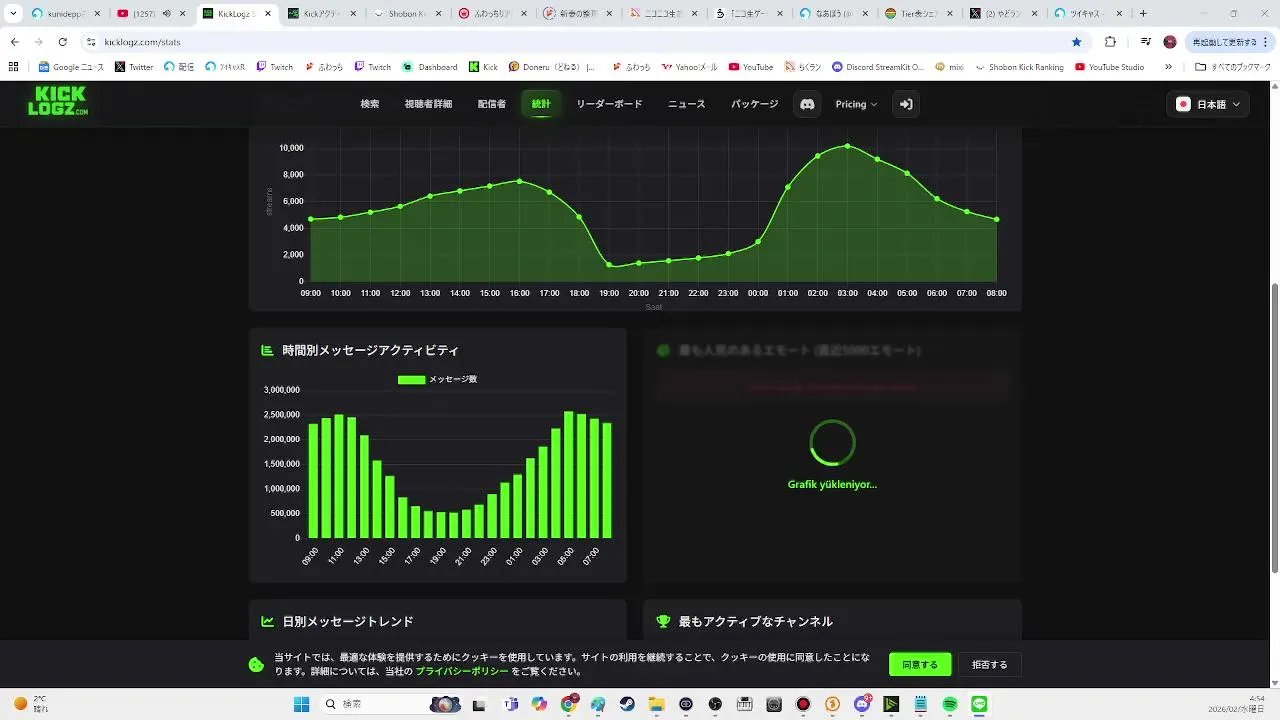The image size is (1280, 720).
Task: Open Copilot from the taskbar
Action: click(x=540, y=704)
